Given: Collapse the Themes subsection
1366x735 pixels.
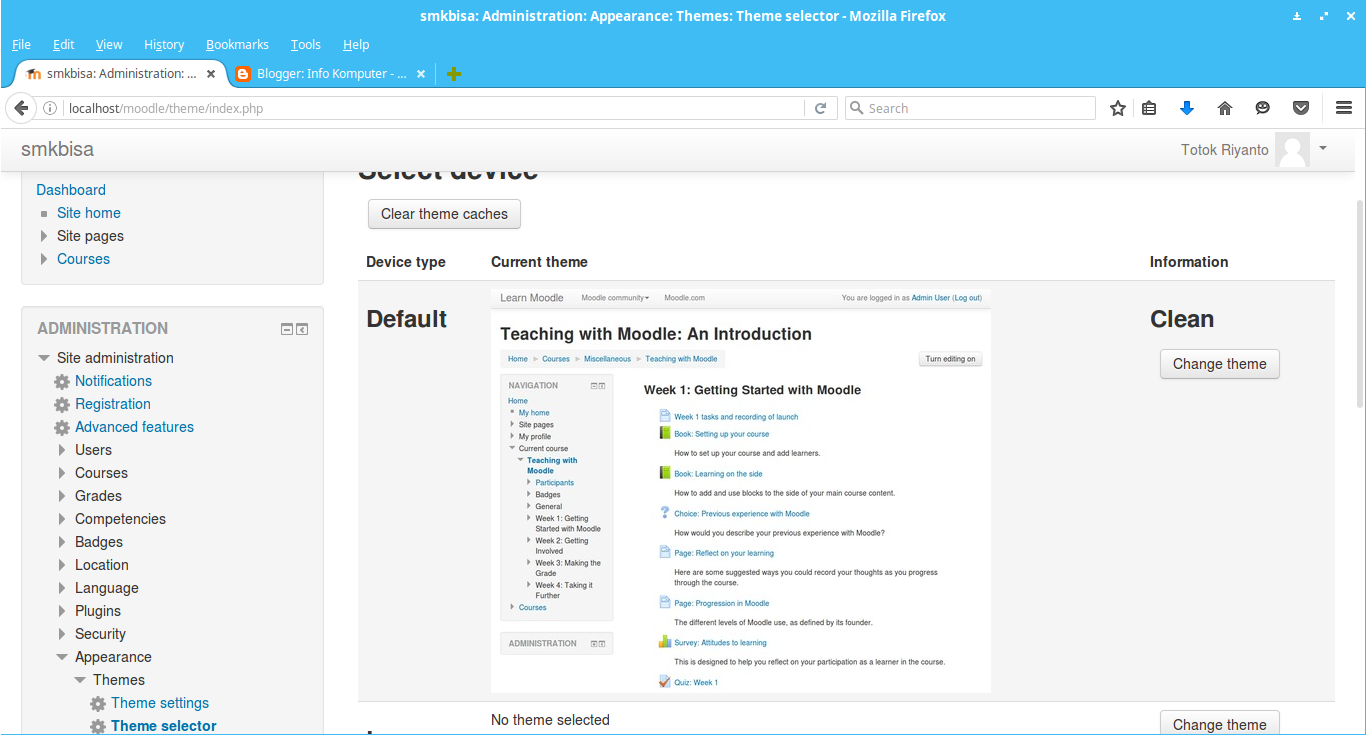Looking at the screenshot, I should pos(80,680).
